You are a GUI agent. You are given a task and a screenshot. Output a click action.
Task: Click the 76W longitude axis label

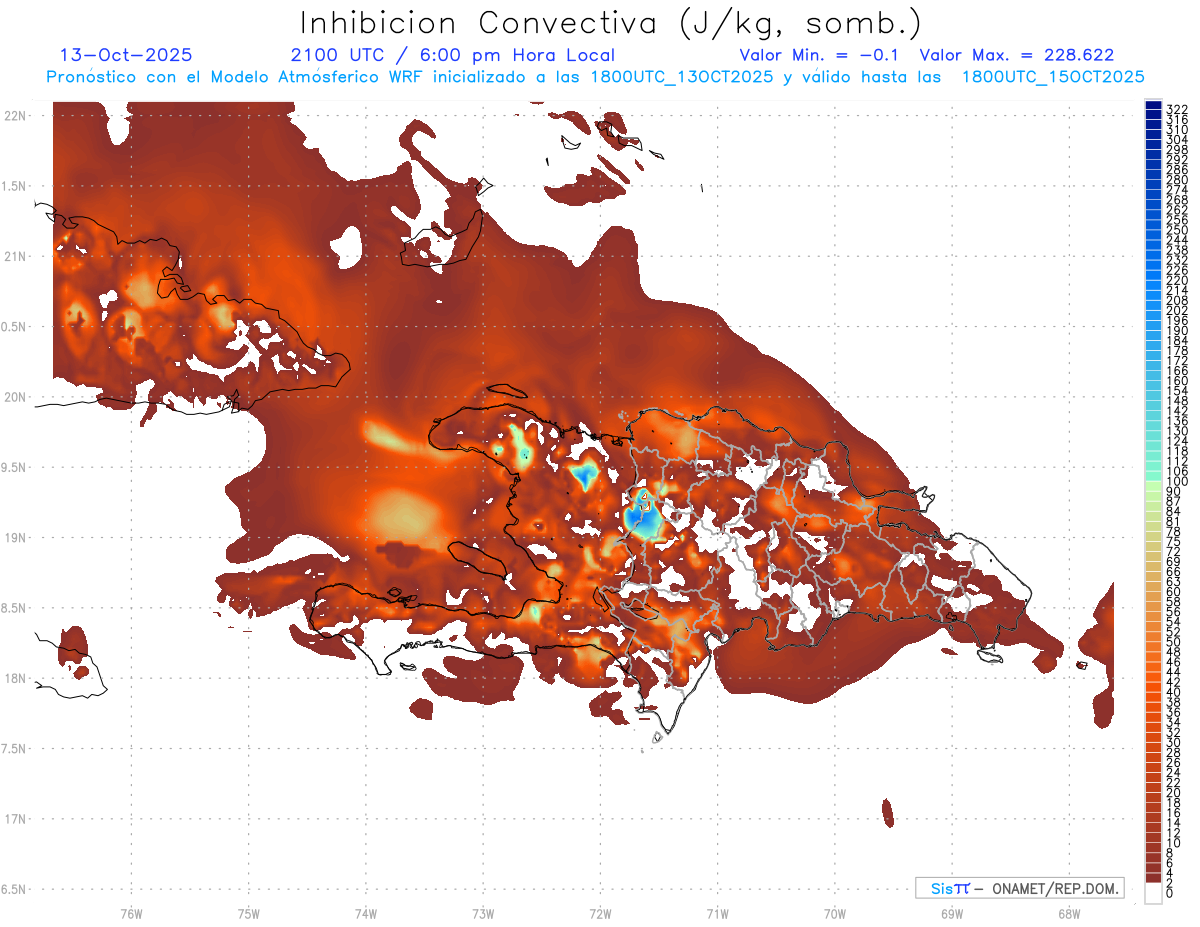131,912
